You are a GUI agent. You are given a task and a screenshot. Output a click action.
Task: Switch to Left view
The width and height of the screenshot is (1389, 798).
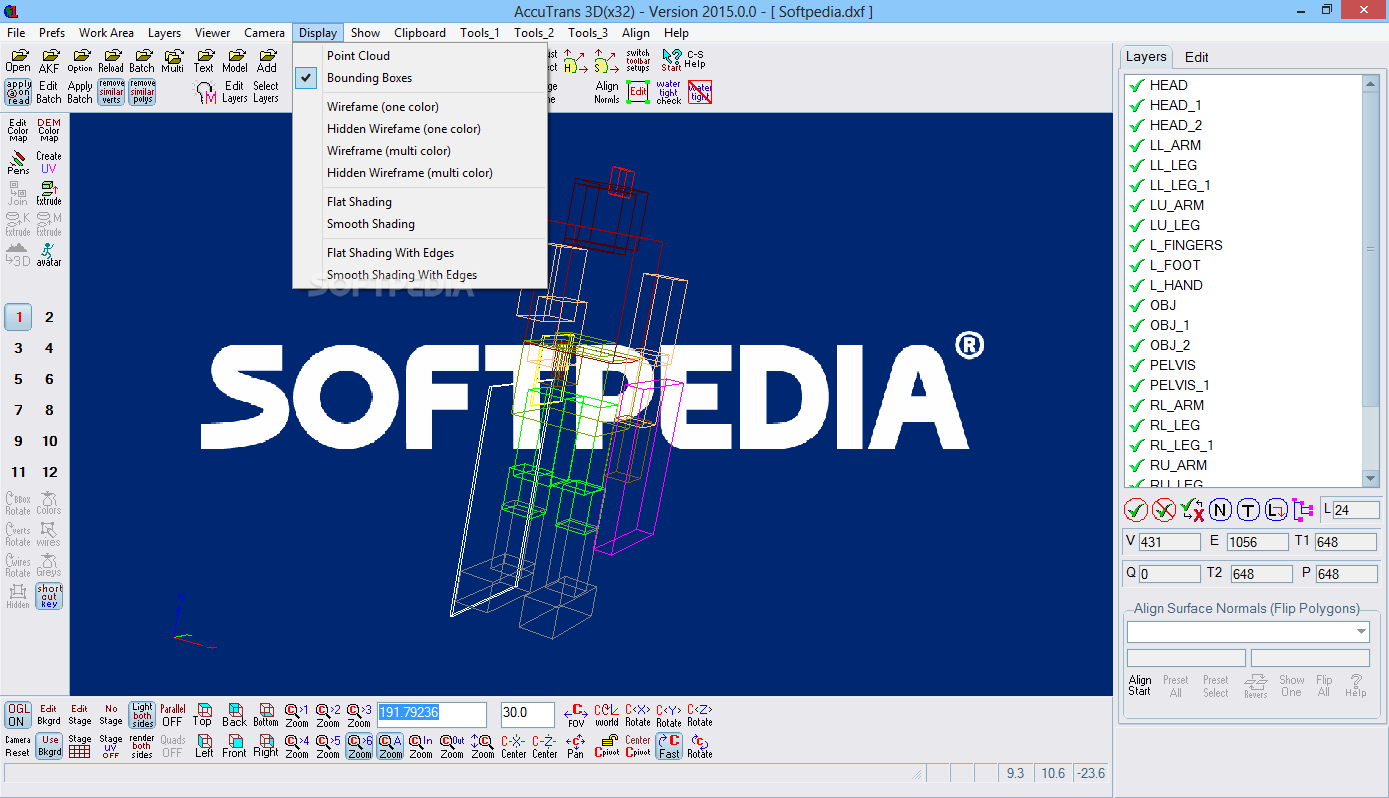click(203, 746)
